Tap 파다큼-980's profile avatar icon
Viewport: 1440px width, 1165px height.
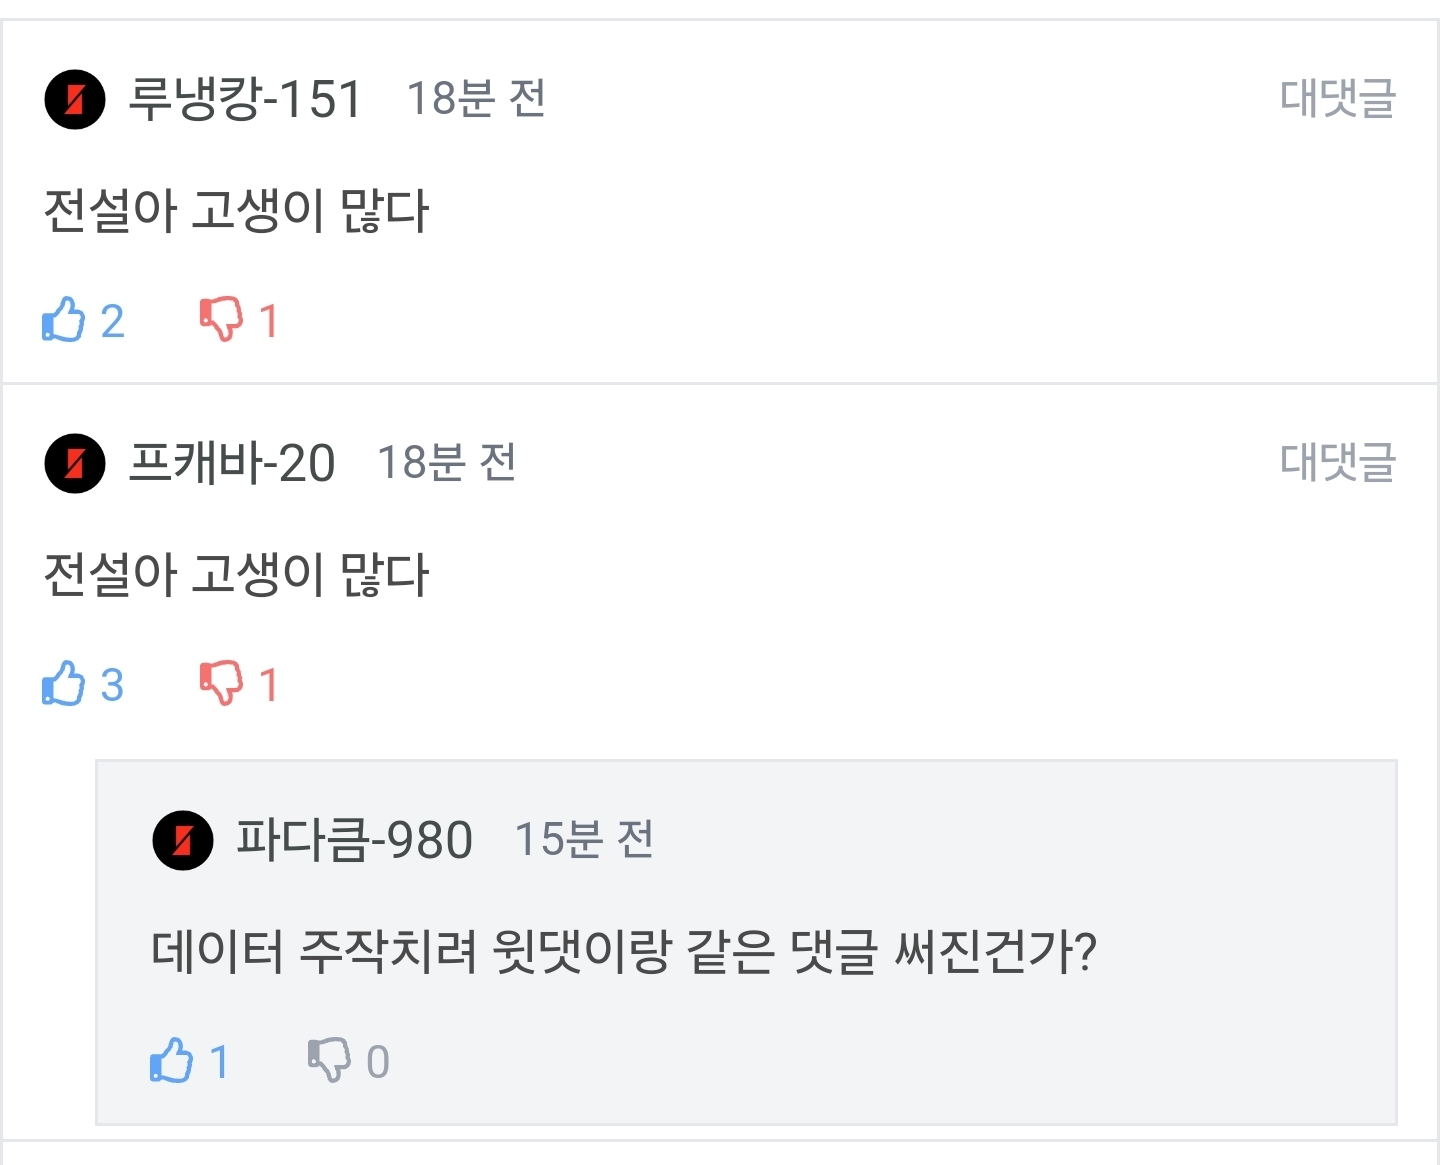(x=183, y=840)
